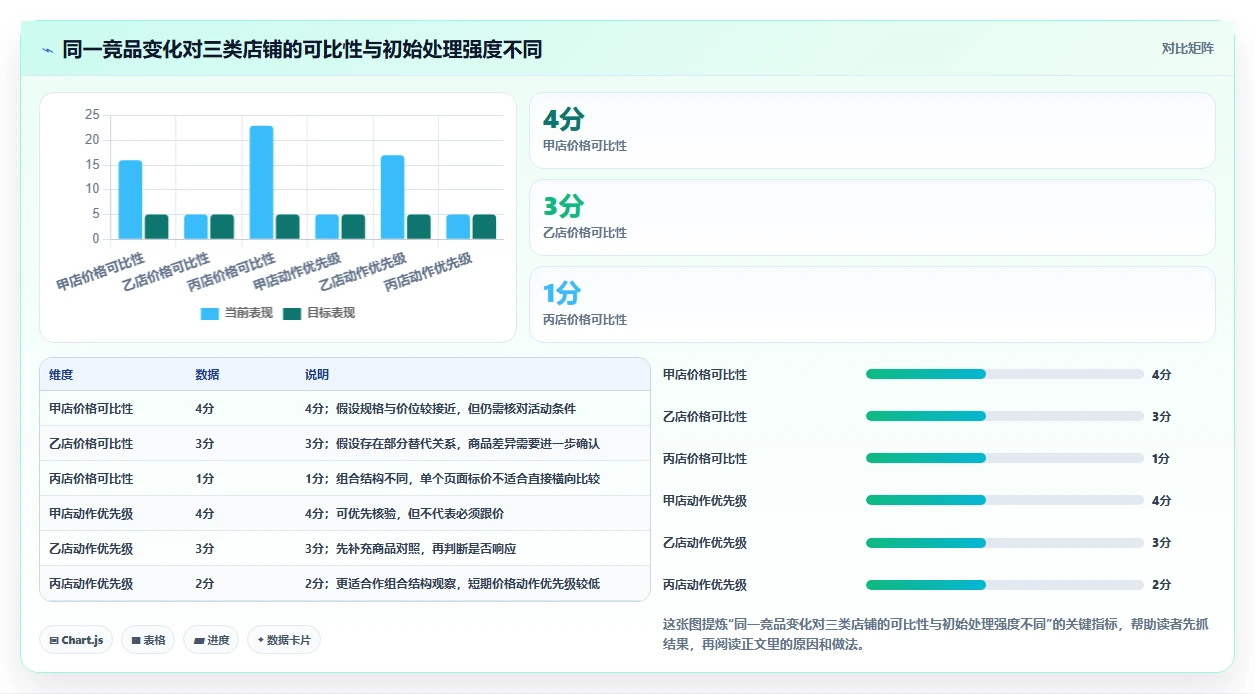Viewport: 1255px width, 694px height.
Task: Select the 丙店动作优先级 cell in the table
Action: click(x=91, y=583)
